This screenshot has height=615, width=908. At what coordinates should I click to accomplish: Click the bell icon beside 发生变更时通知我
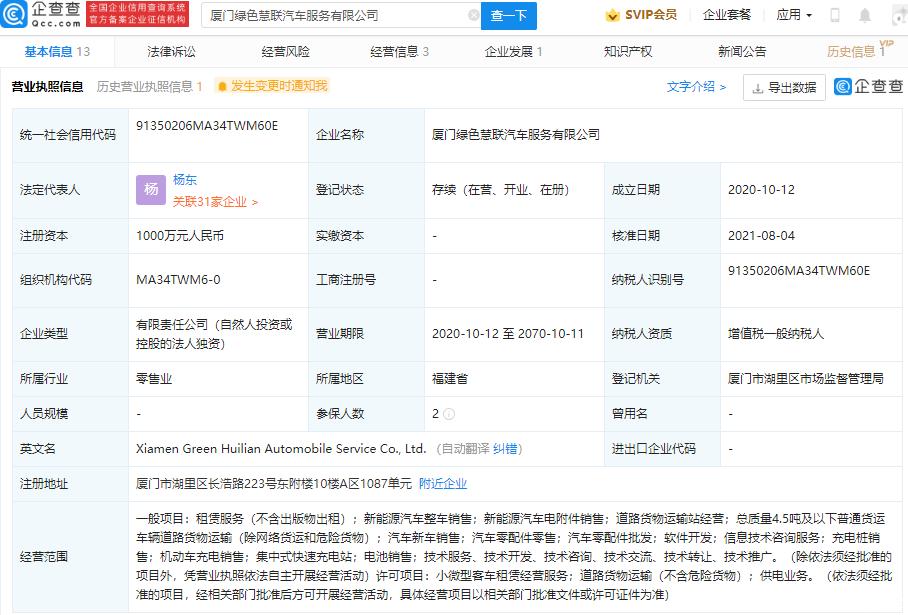(x=222, y=86)
